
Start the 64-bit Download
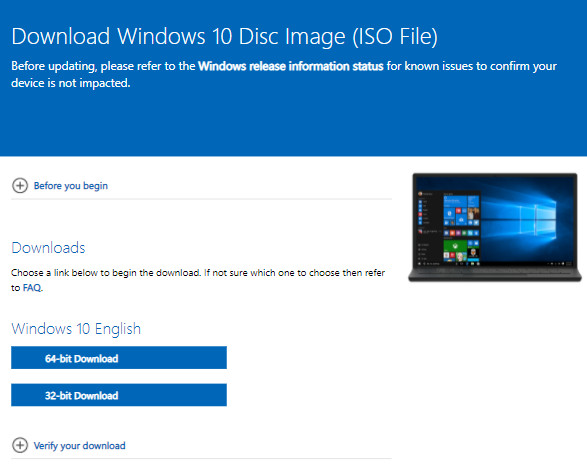tap(119, 358)
